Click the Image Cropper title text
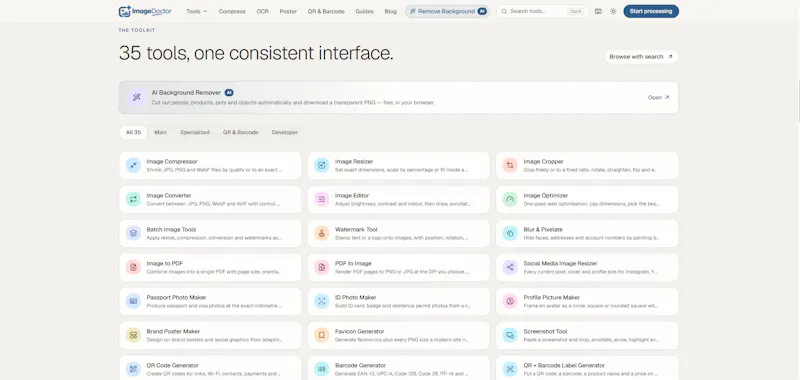Viewport: 800px width, 380px height. (x=543, y=162)
